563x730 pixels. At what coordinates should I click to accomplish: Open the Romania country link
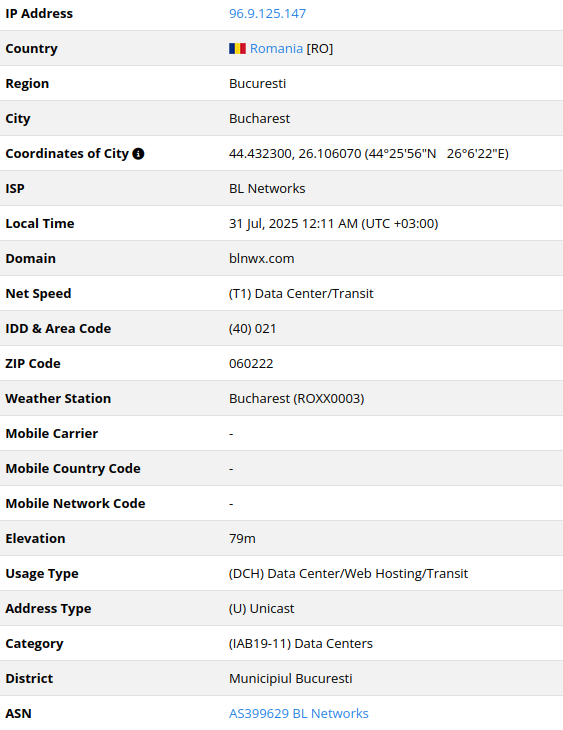tap(276, 48)
